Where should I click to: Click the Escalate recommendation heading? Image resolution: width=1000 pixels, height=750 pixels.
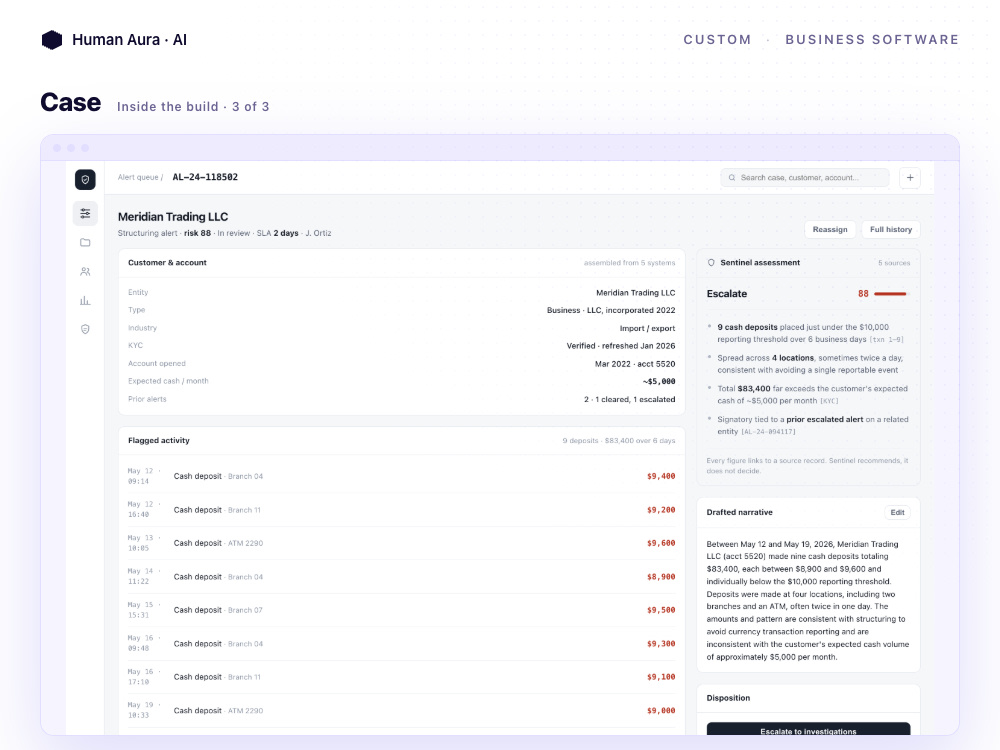[726, 294]
